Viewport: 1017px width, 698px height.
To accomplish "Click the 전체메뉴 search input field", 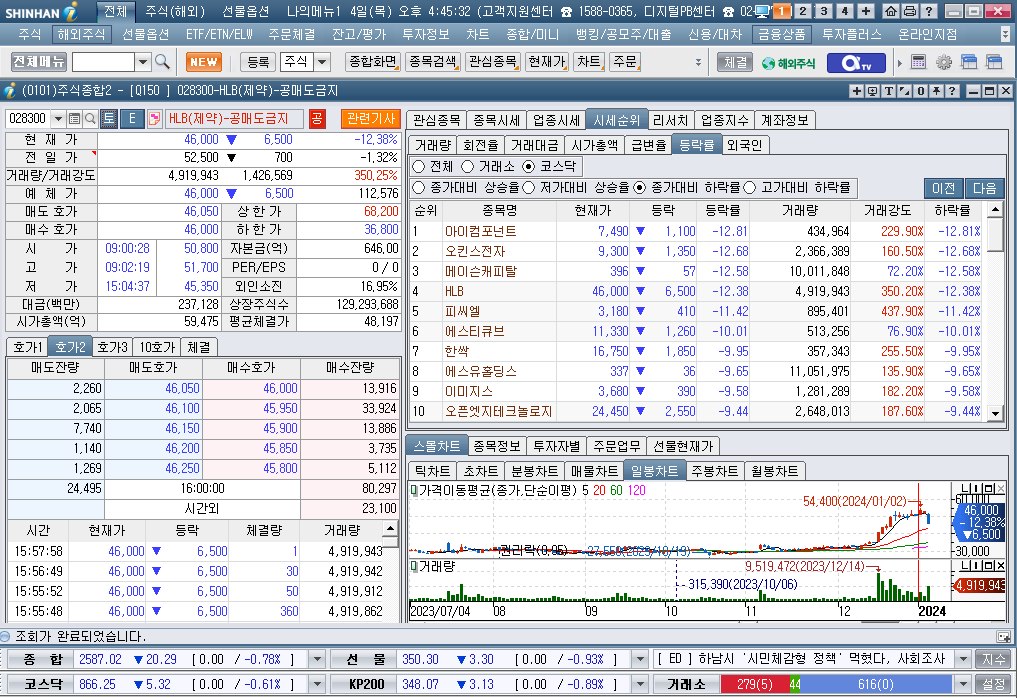I will click(104, 62).
